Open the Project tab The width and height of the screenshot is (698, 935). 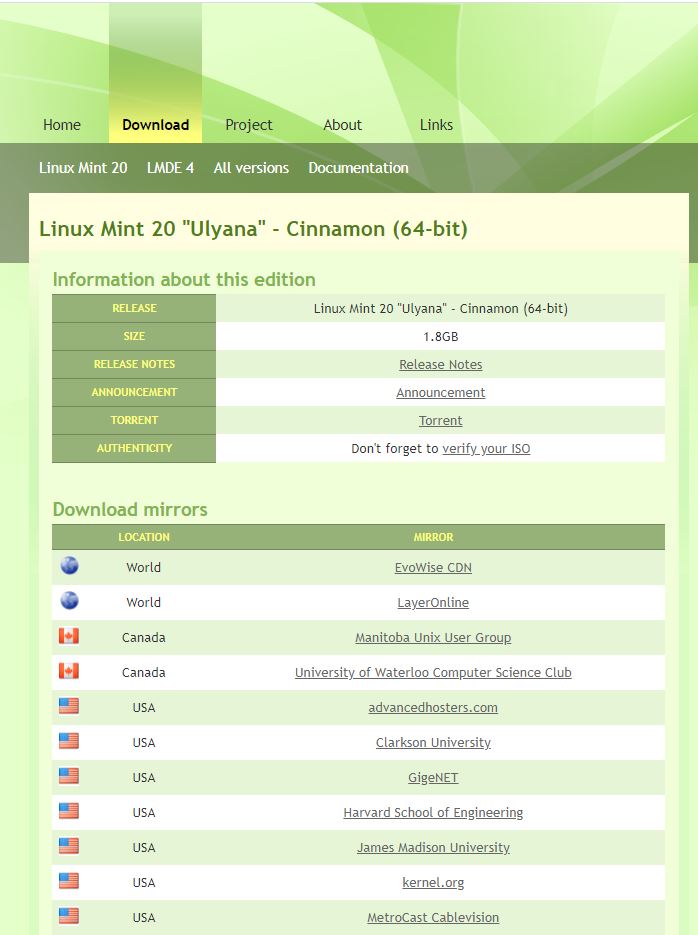[x=249, y=125]
